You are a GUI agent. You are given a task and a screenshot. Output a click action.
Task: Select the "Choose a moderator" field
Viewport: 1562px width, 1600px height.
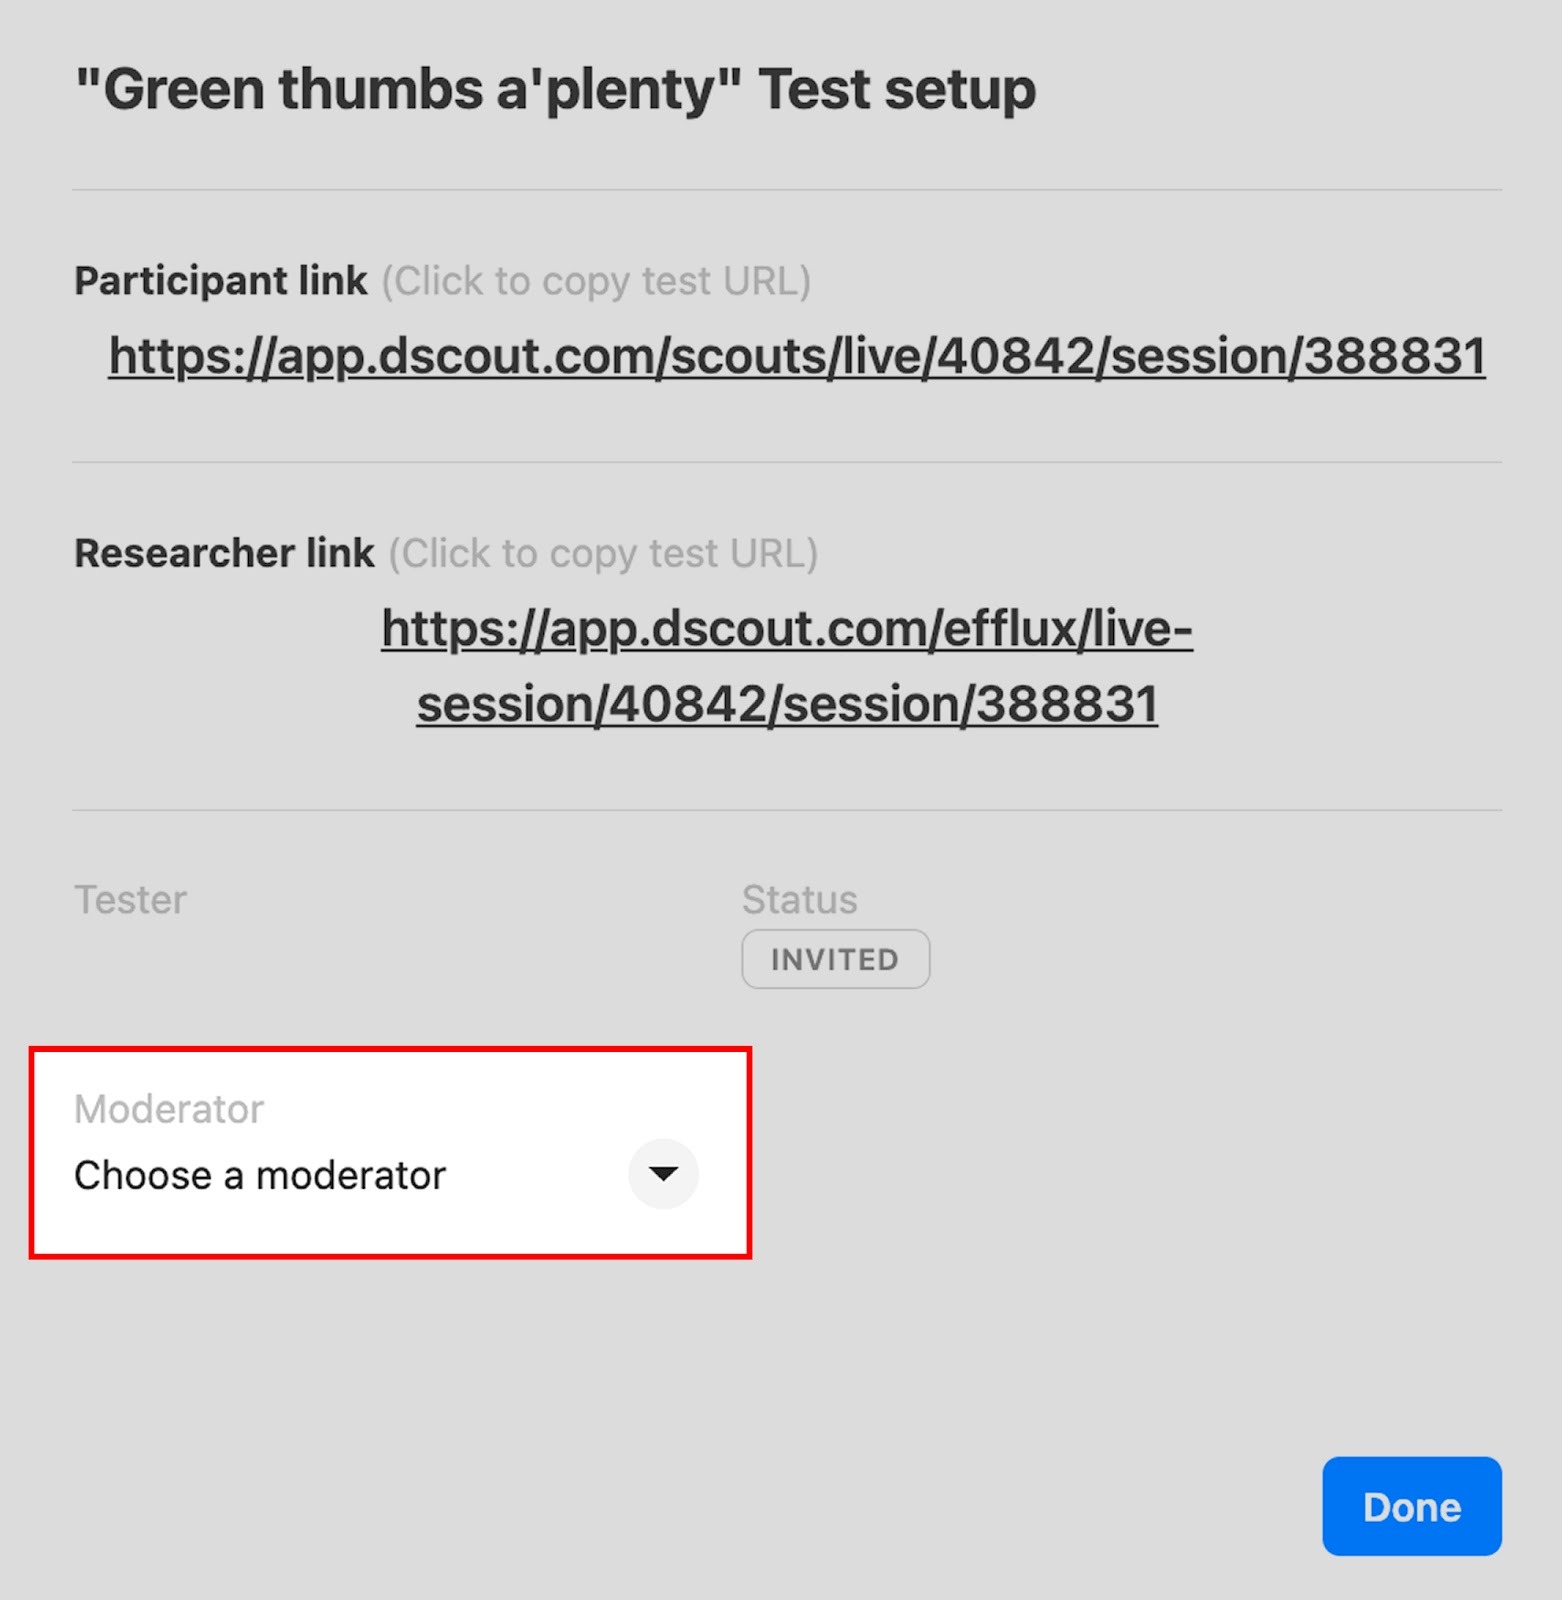(x=260, y=1176)
